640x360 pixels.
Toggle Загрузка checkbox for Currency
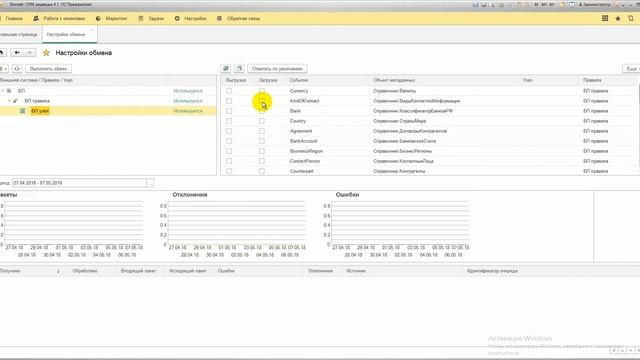point(262,91)
